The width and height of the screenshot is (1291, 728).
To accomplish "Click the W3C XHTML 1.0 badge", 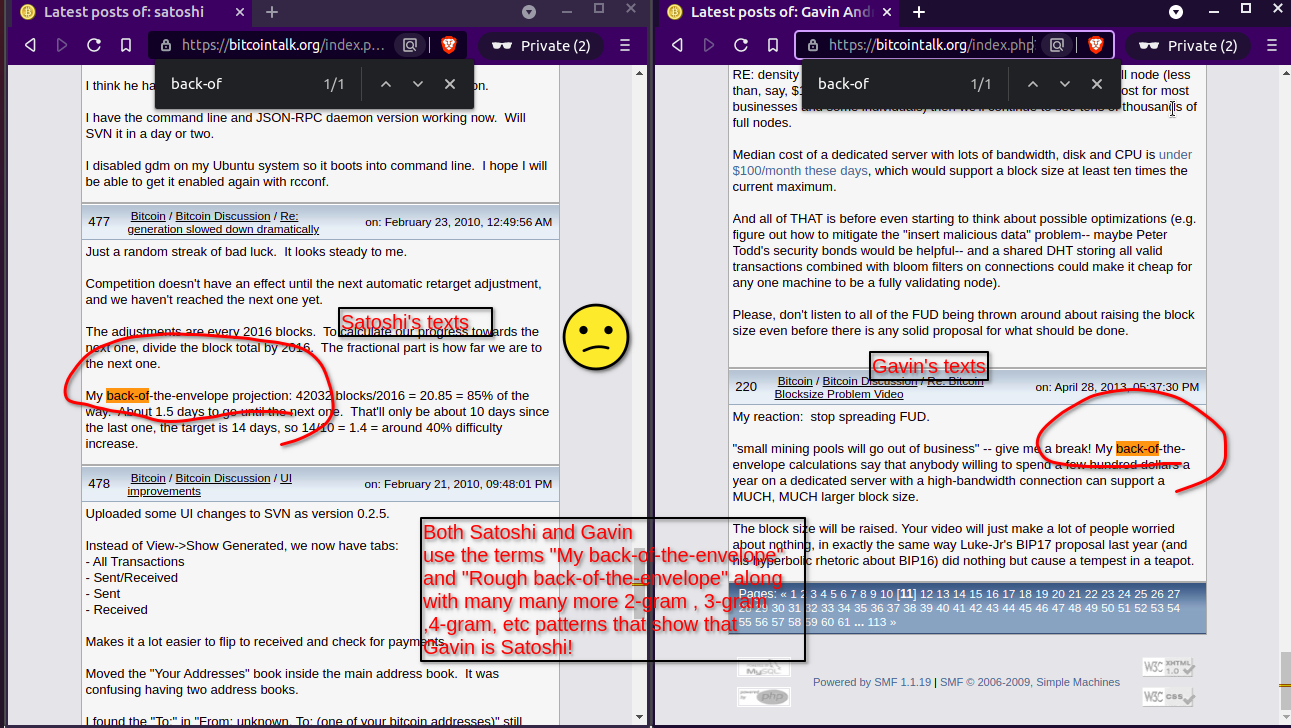I will [x=1168, y=667].
